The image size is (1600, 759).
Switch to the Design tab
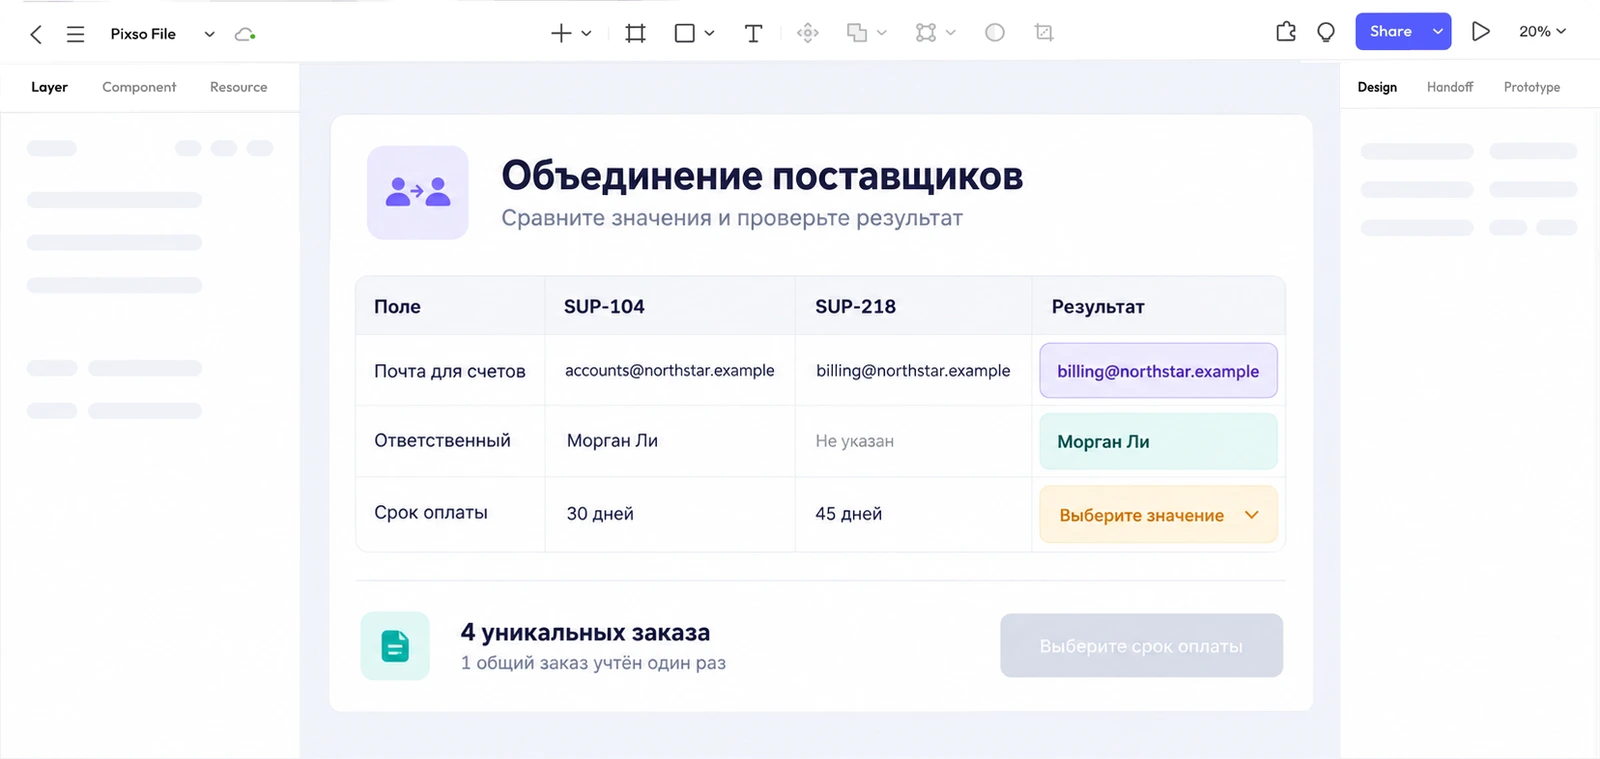point(1377,87)
